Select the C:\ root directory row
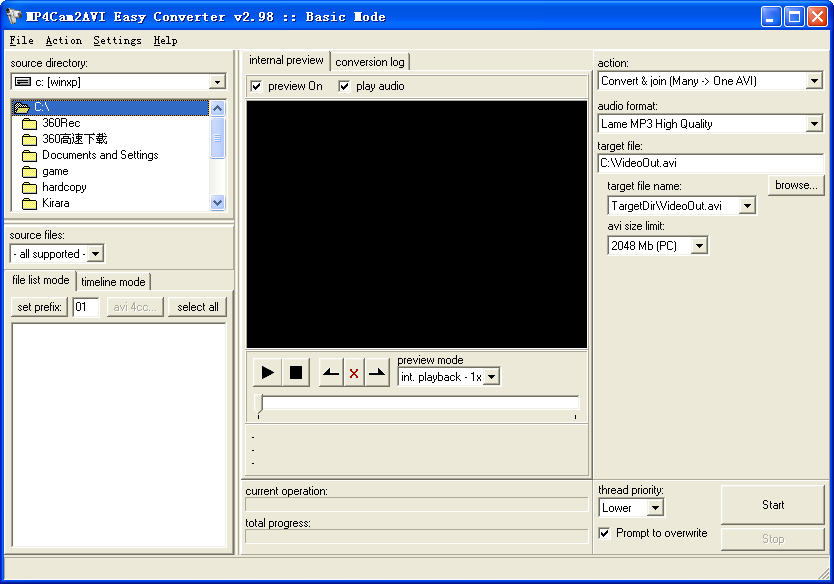This screenshot has height=584, width=834. 110,108
